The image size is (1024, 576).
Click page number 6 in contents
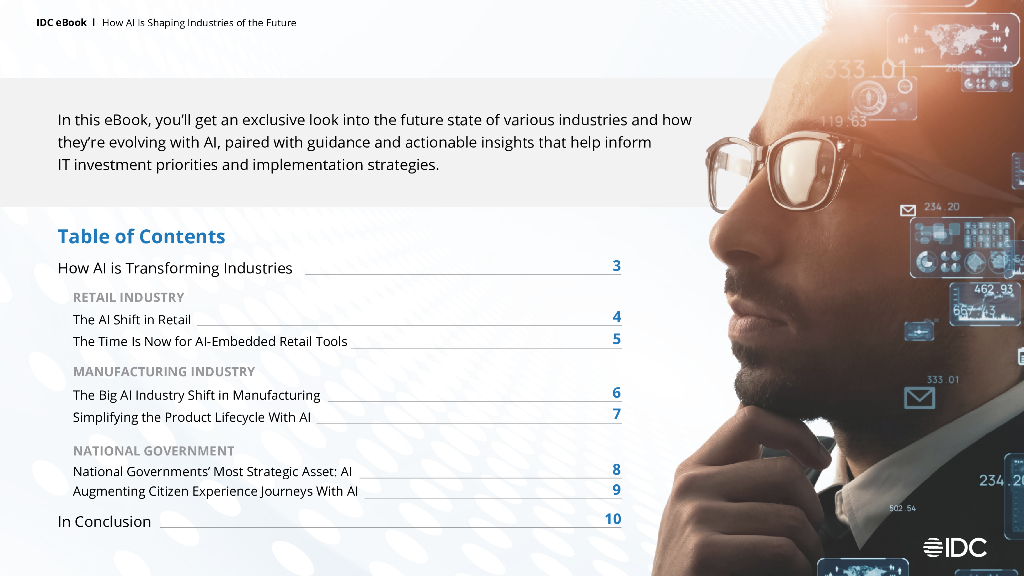617,393
